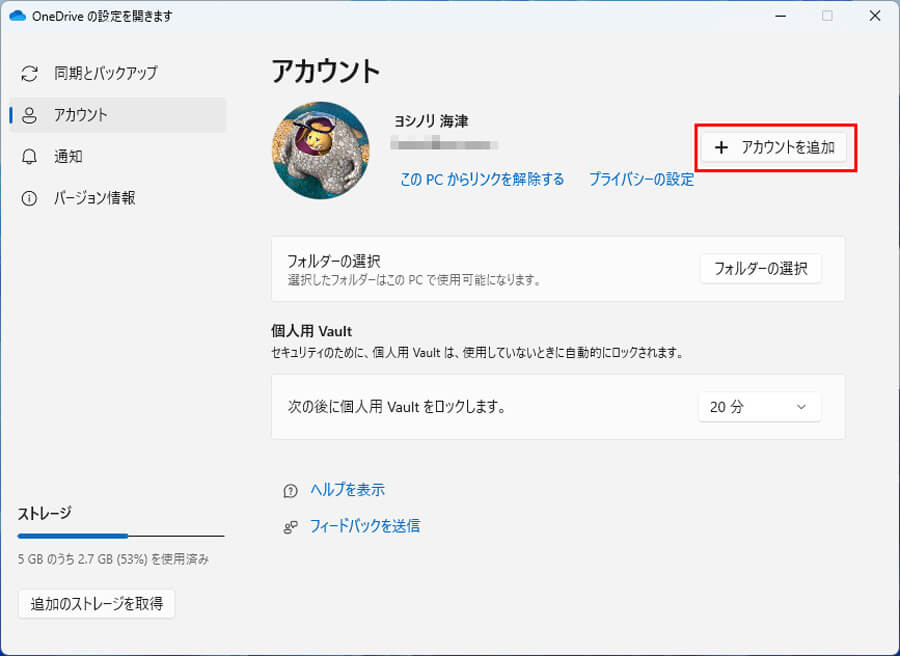Viewport: 900px width, 656px height.
Task: Click the フィードバックを送信 link
Action: click(364, 526)
